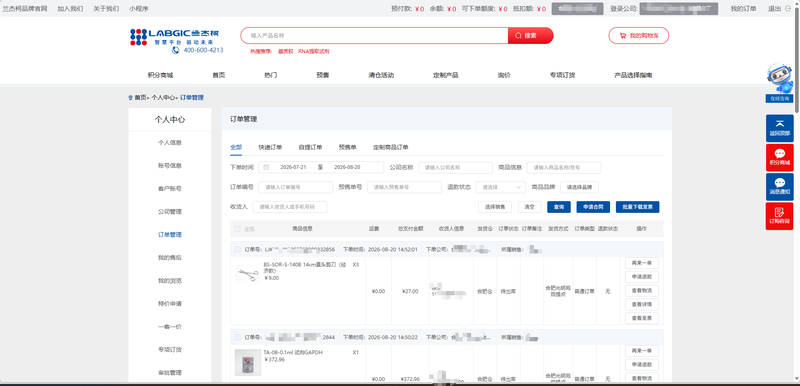Viewport: 800px width, 386px height.
Task: Click 查看发票 for the scissors order
Action: (x=642, y=318)
